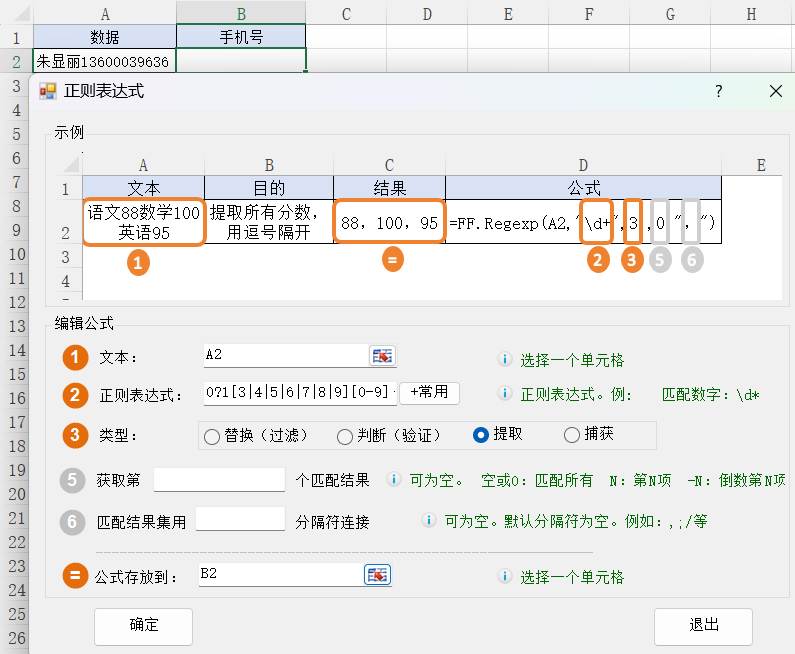795x654 pixels.
Task: Select the 判断（验证） radio option
Action: point(345,436)
